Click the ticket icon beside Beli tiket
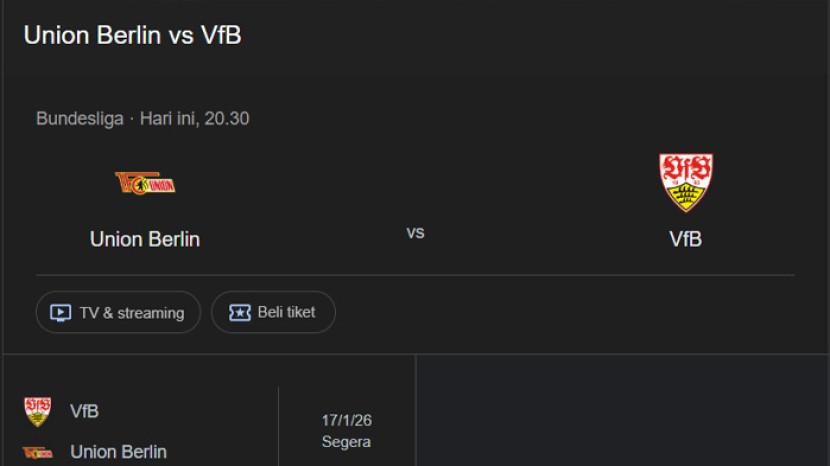The height and width of the screenshot is (466, 830). pyautogui.click(x=240, y=313)
